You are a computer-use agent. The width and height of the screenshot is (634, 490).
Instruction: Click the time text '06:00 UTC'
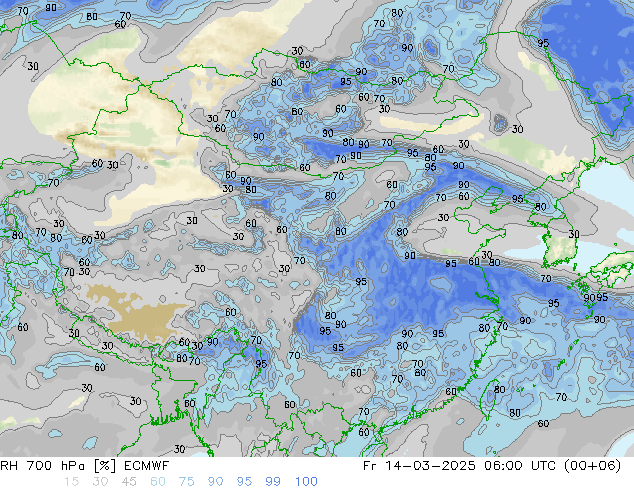tap(522, 466)
